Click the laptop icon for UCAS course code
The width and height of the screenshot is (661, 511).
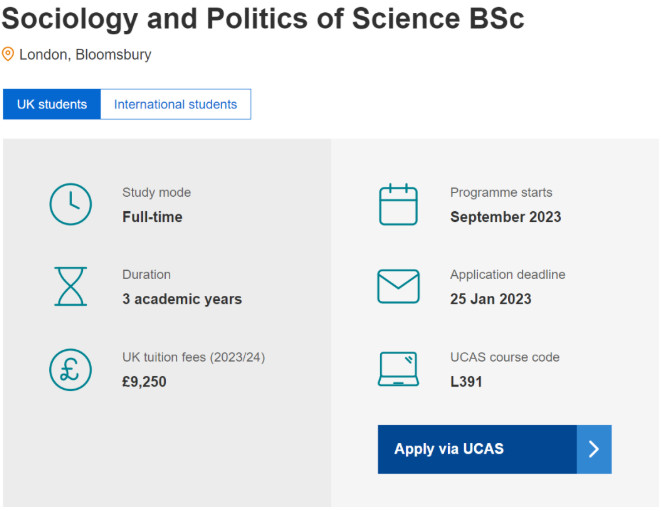pos(398,369)
